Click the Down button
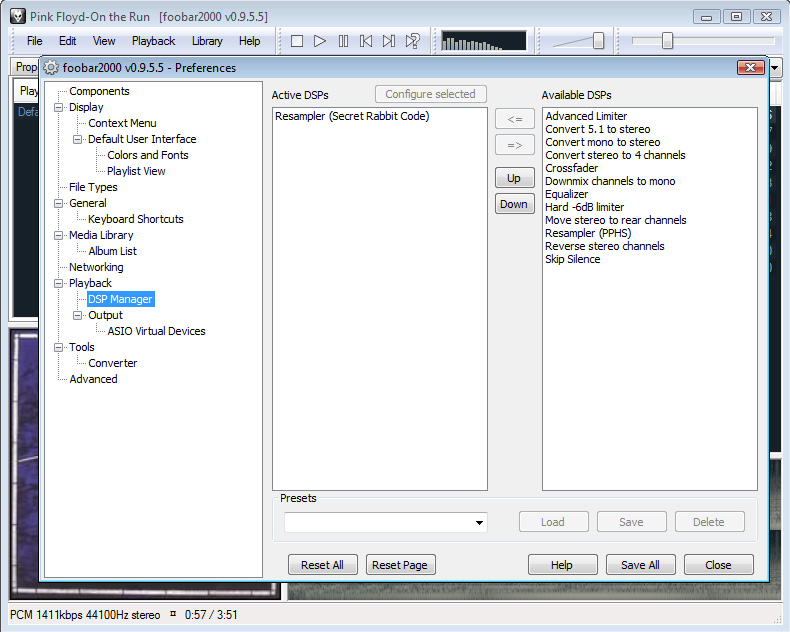 (514, 204)
